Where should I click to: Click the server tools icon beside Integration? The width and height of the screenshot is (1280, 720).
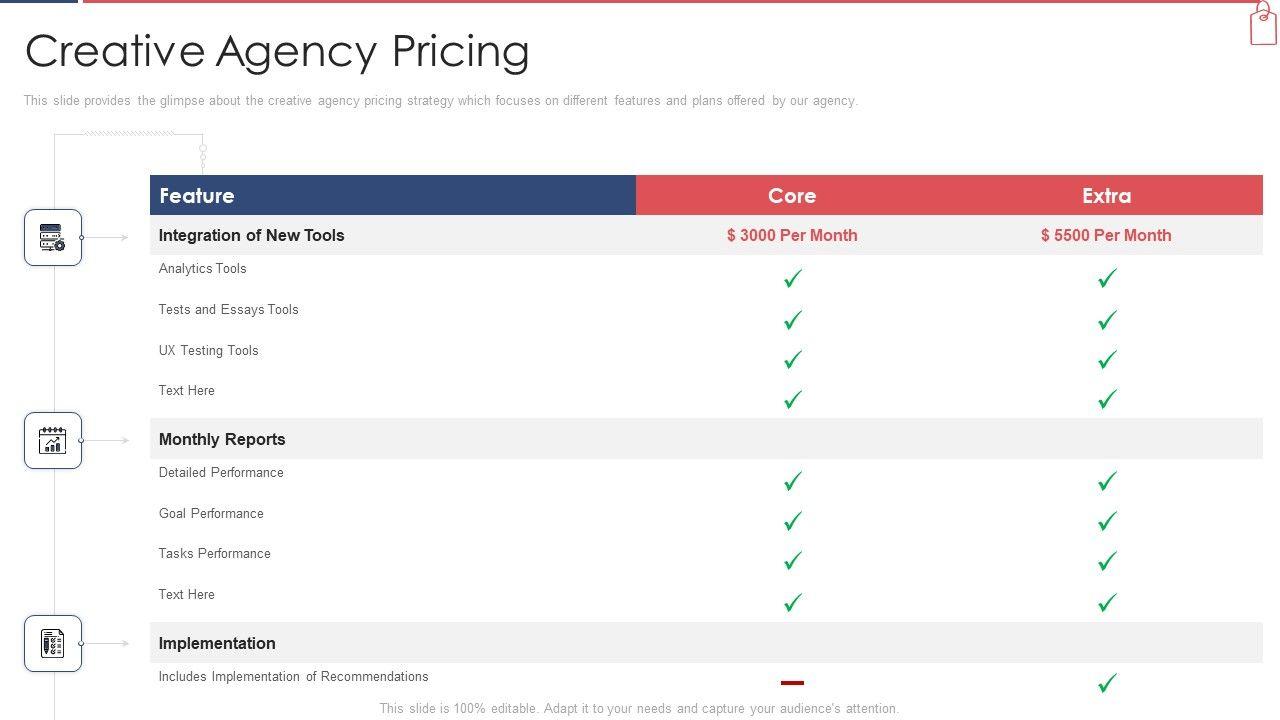point(52,238)
